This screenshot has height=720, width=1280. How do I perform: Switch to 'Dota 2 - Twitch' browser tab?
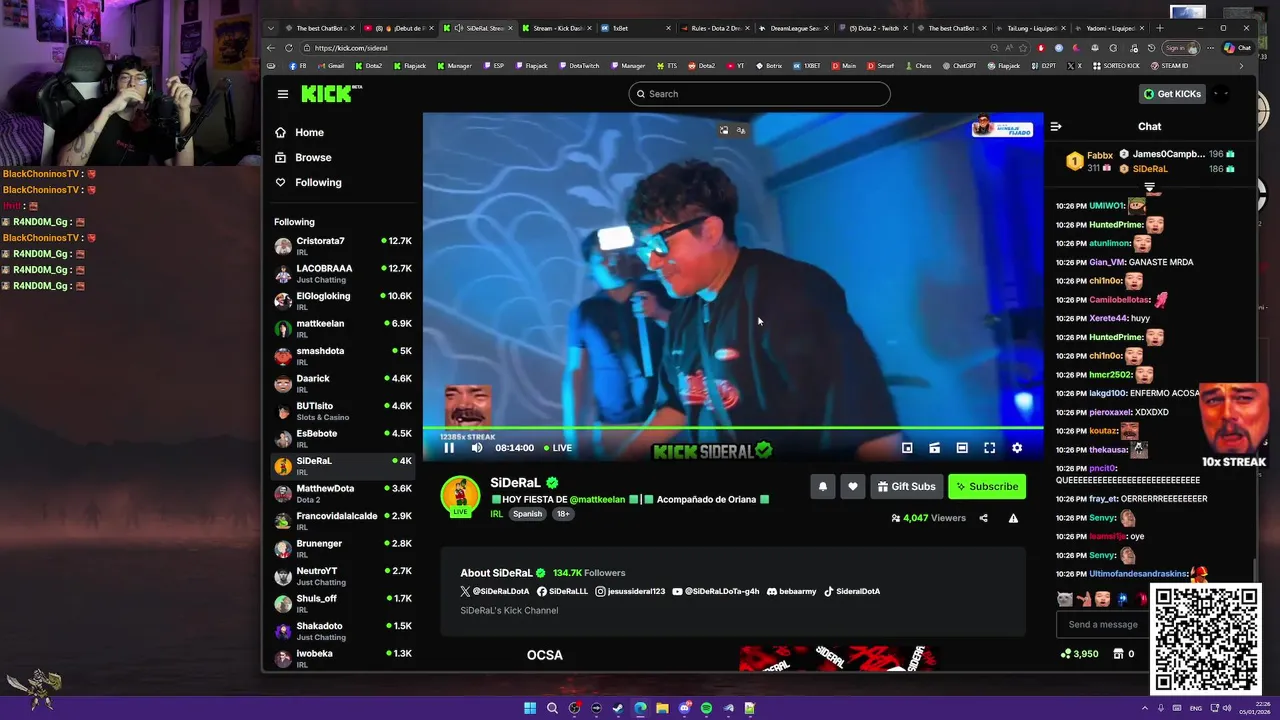[x=872, y=28]
